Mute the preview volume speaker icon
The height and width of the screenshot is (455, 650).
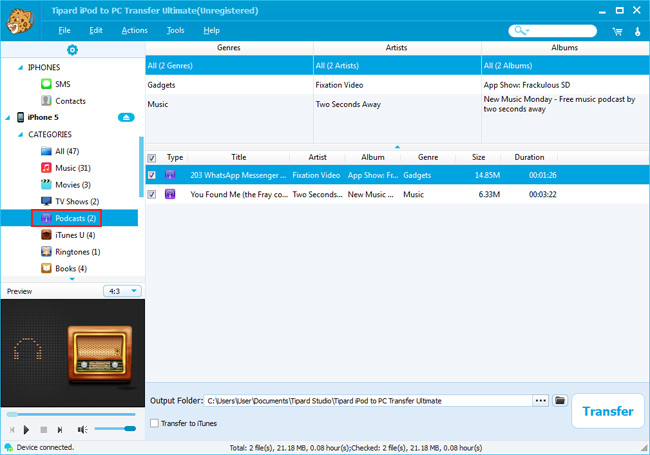coord(82,430)
